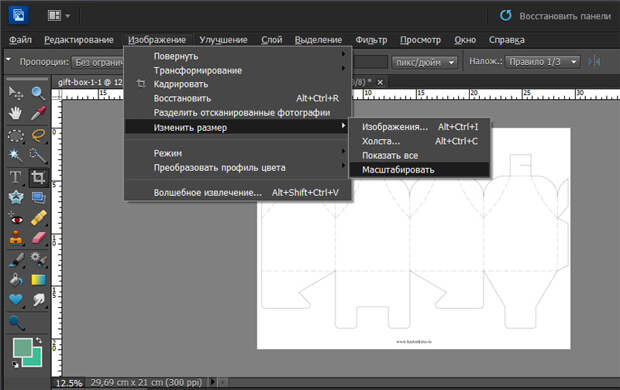This screenshot has width=620, height=390.
Task: Expand the Изменить размер submenu
Action: tap(238, 127)
